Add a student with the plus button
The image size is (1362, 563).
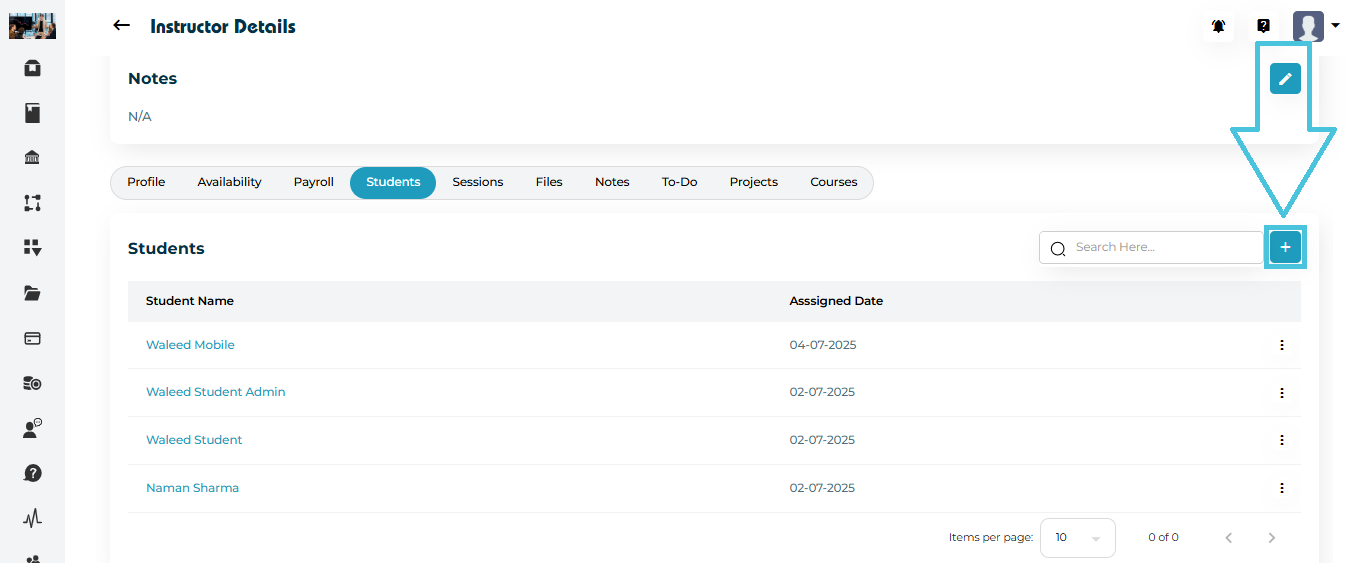[1285, 247]
